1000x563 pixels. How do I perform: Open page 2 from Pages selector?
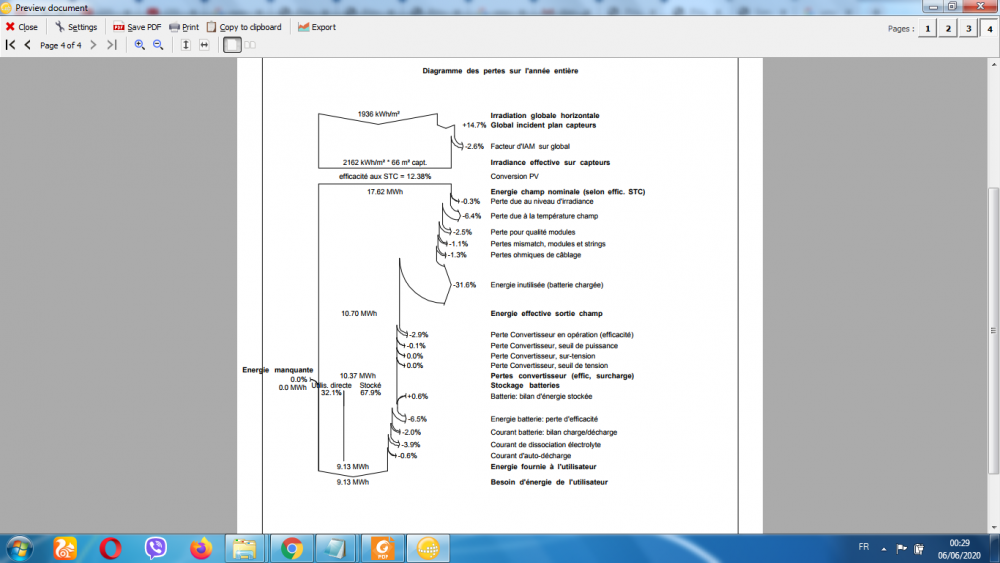coord(948,28)
